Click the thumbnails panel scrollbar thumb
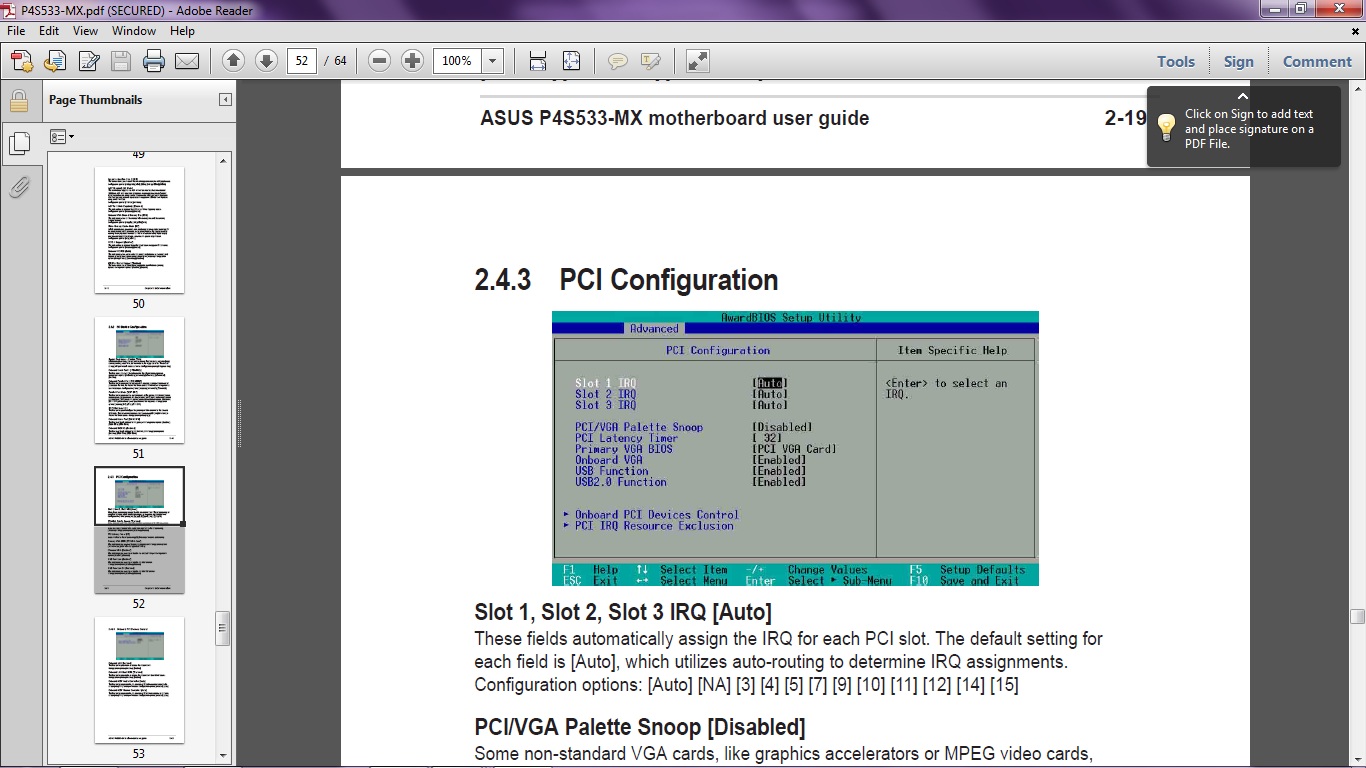The height and width of the screenshot is (768, 1366). (223, 629)
